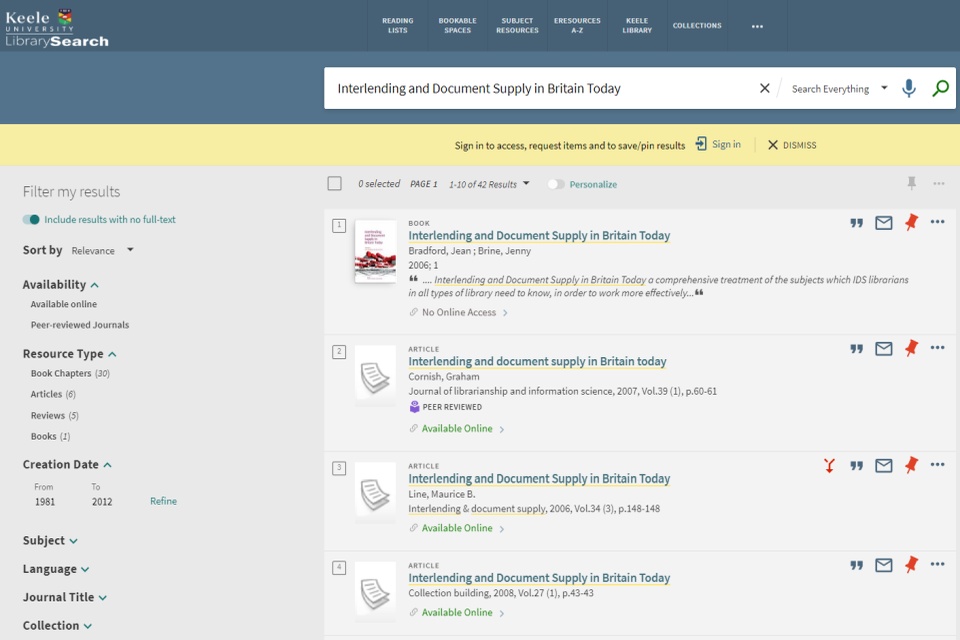
Task: Toggle Include results with no full-text
Action: click(32, 220)
